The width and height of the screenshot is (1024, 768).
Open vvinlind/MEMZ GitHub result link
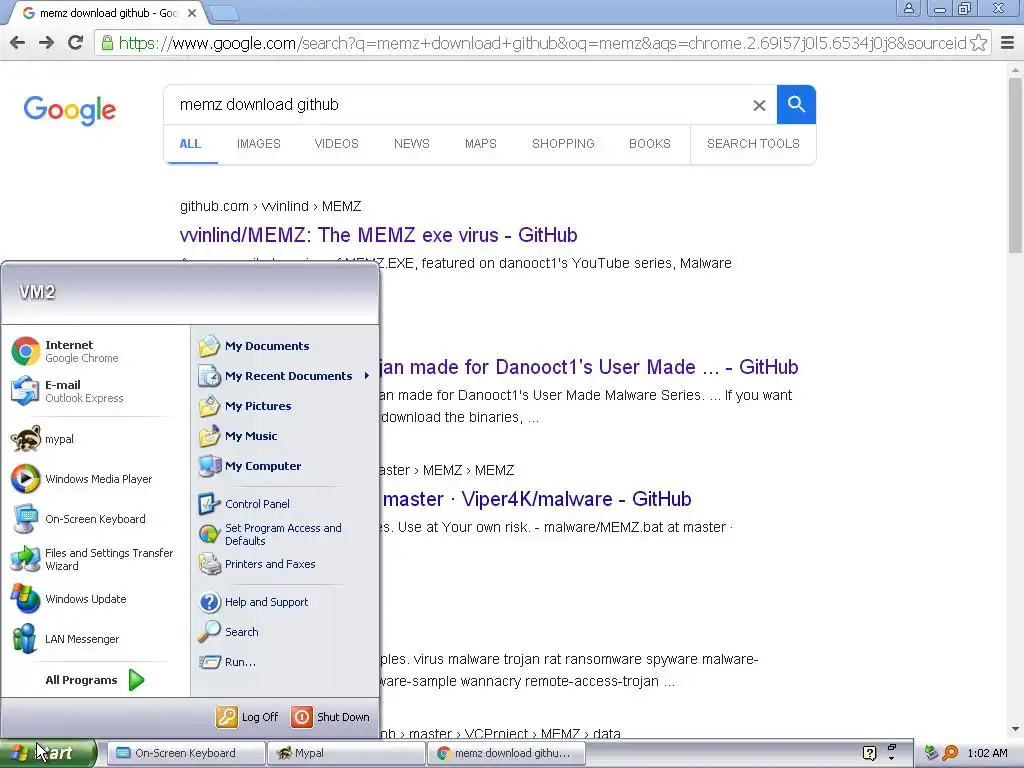(x=378, y=235)
